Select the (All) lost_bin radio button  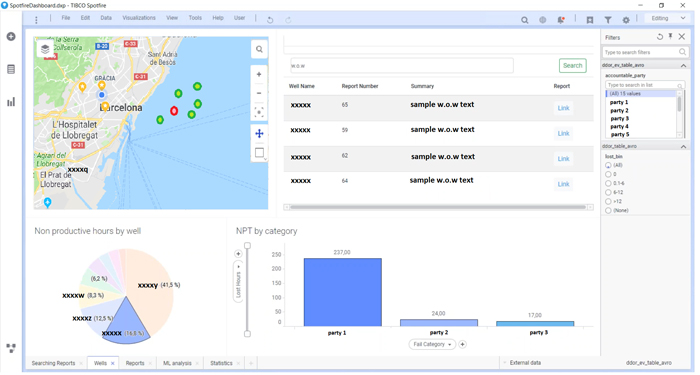(608, 165)
